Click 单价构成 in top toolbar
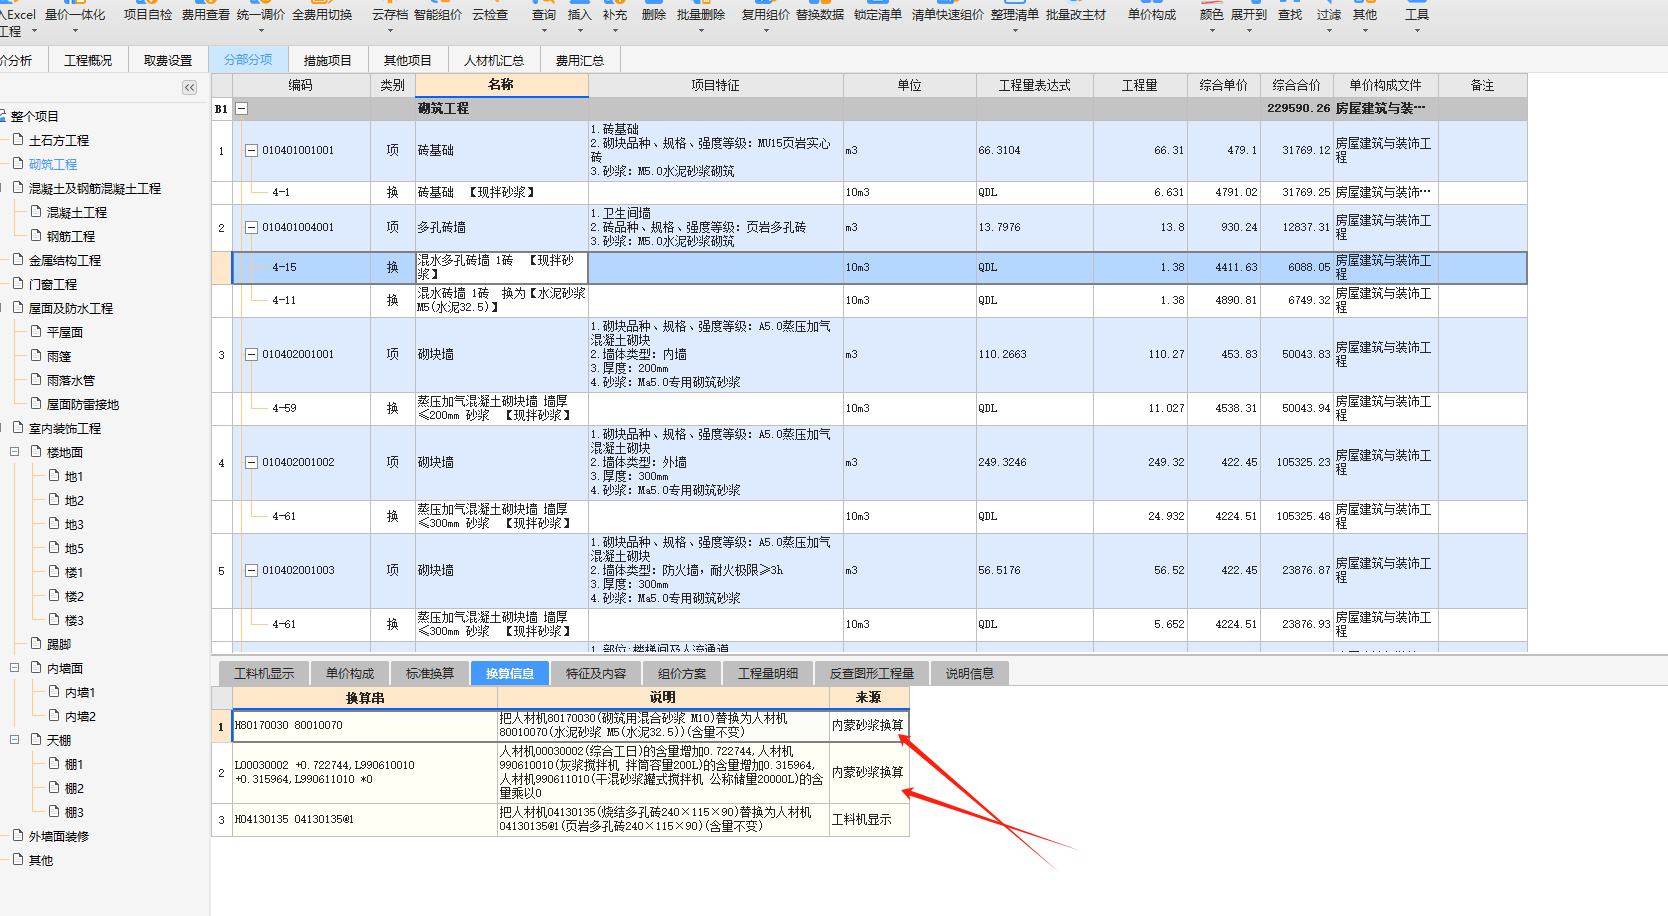Viewport: 1668px width, 916px height. tap(1152, 15)
